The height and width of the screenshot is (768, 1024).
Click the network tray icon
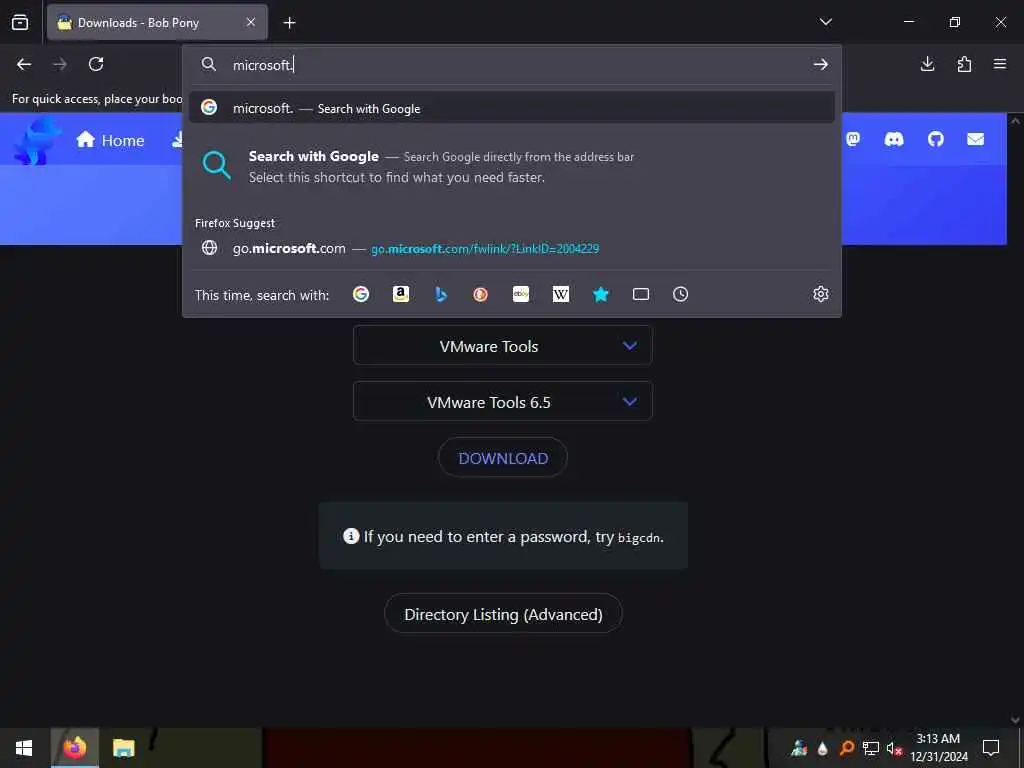[871, 748]
